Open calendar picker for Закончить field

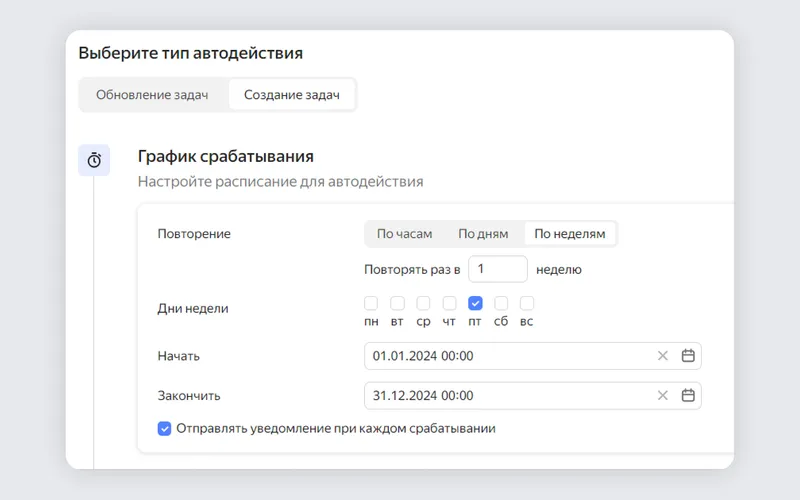[688, 395]
